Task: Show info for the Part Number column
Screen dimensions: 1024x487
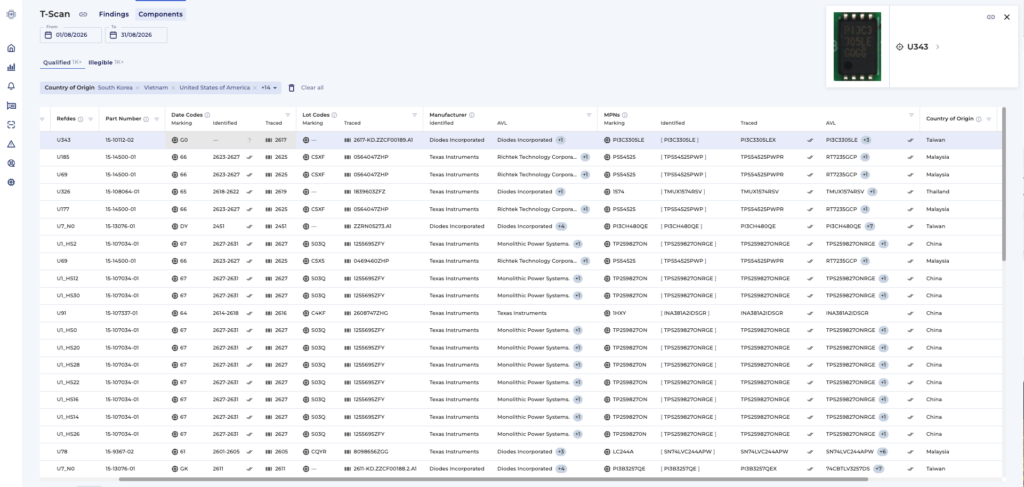Action: click(146, 119)
